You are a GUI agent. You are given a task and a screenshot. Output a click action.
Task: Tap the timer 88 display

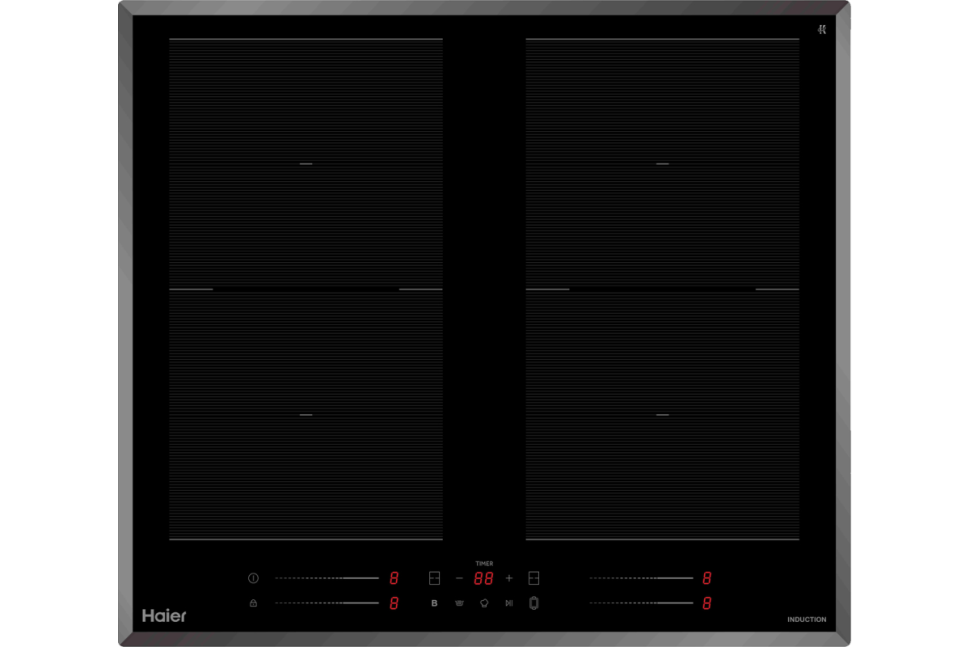[x=484, y=579]
